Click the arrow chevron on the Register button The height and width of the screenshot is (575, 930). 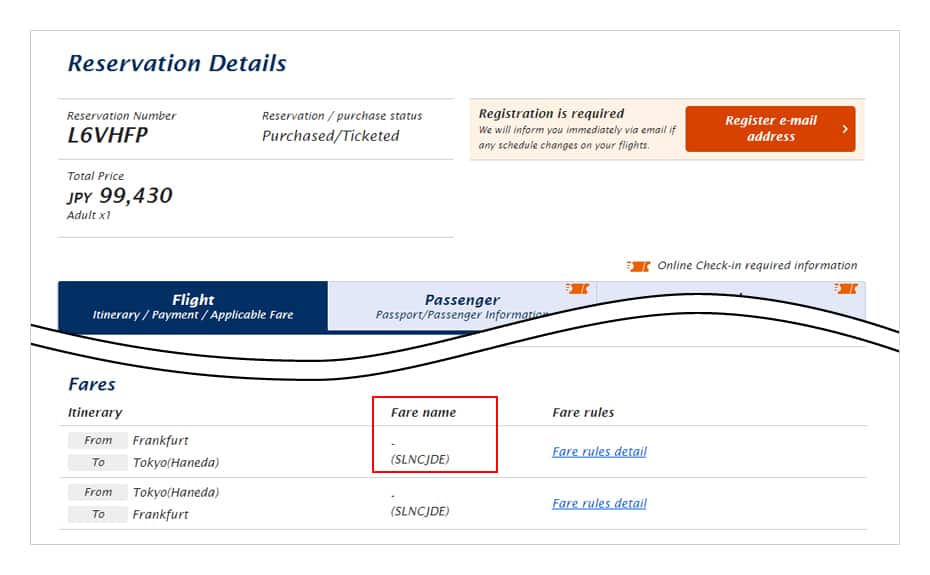coord(845,129)
